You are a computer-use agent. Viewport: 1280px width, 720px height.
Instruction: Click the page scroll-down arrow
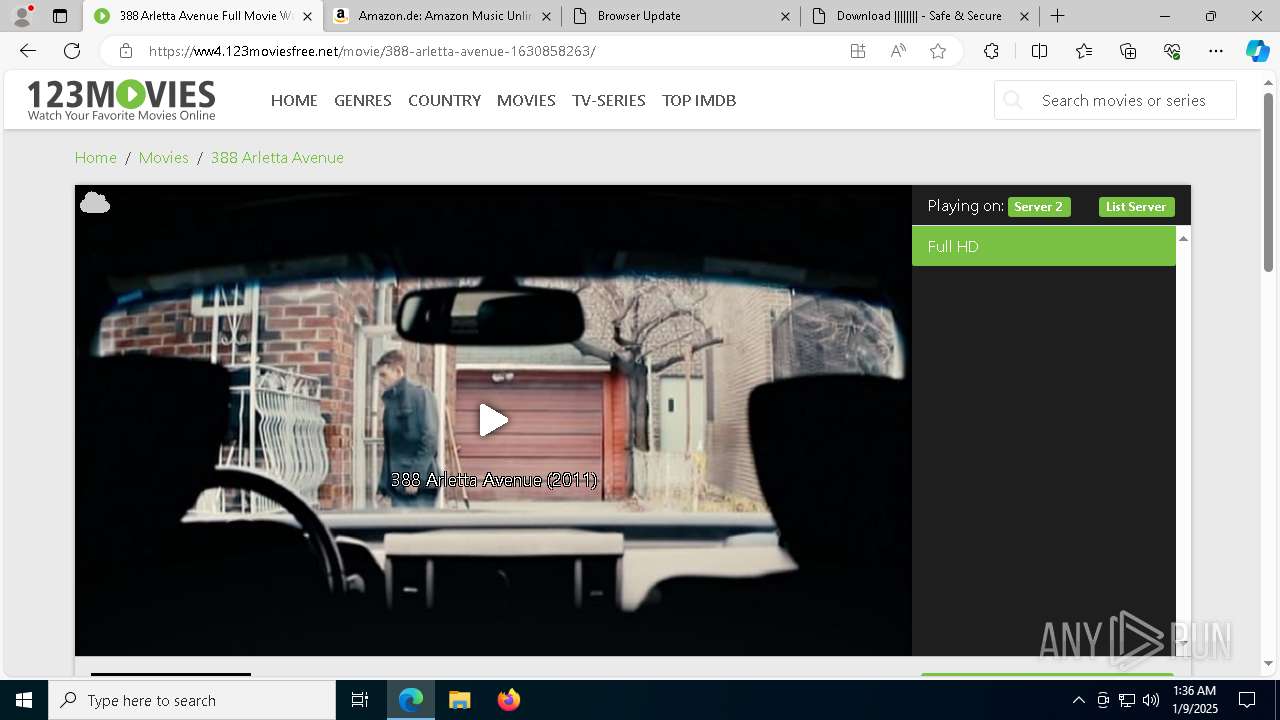1268,663
